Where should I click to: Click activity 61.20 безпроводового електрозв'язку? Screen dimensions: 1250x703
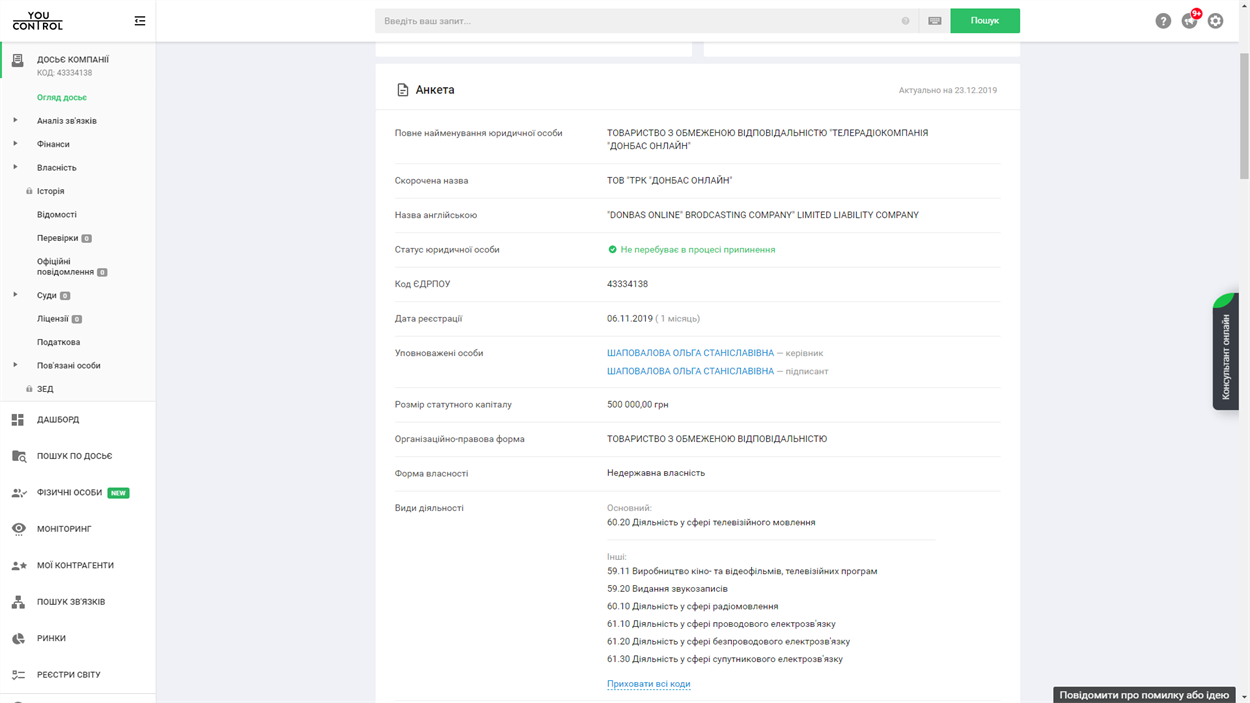(x=728, y=642)
